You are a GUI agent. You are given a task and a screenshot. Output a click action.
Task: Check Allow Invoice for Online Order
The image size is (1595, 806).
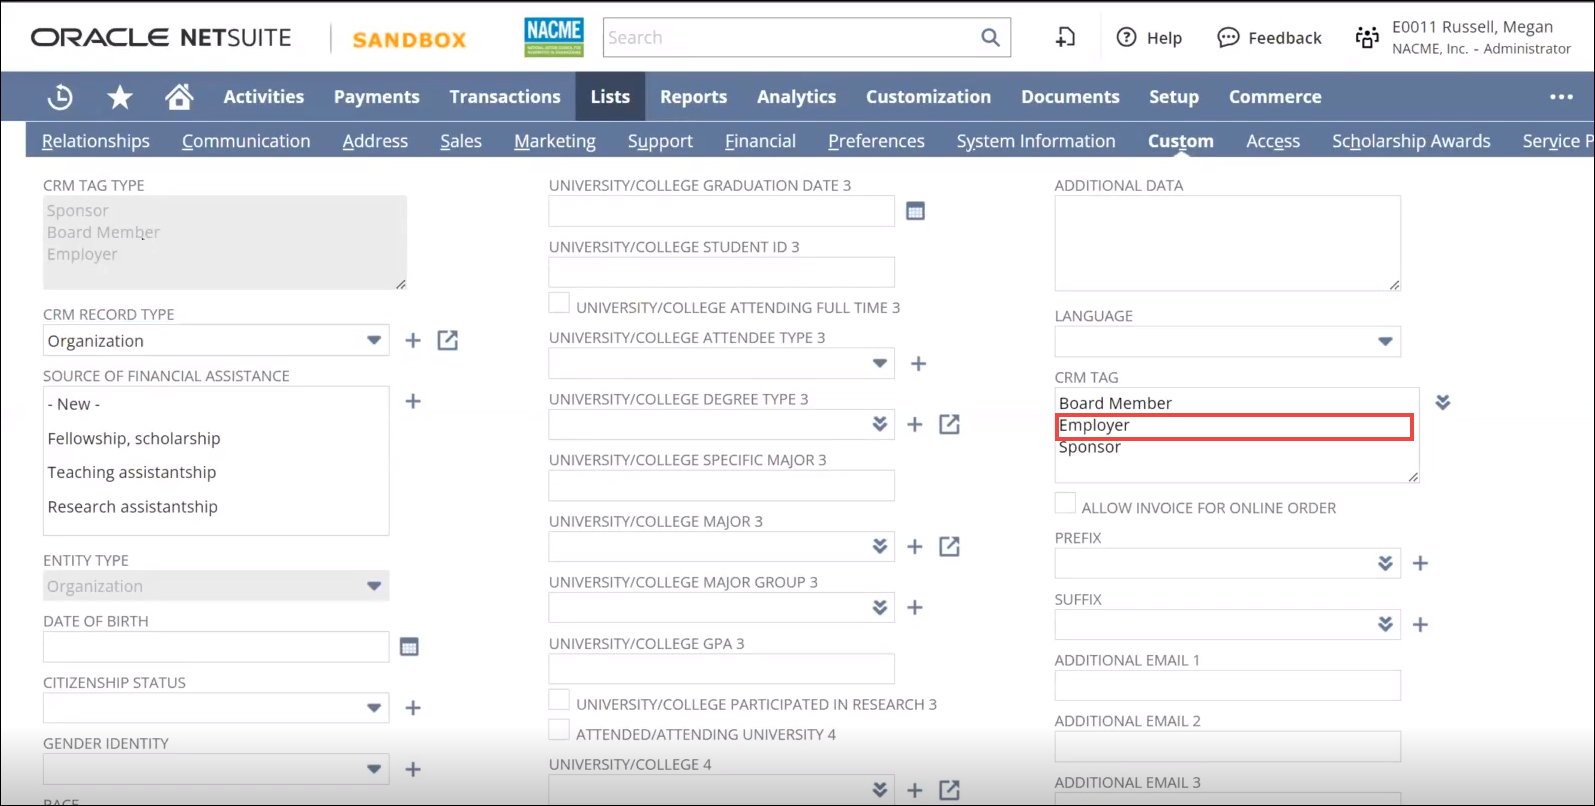1066,504
